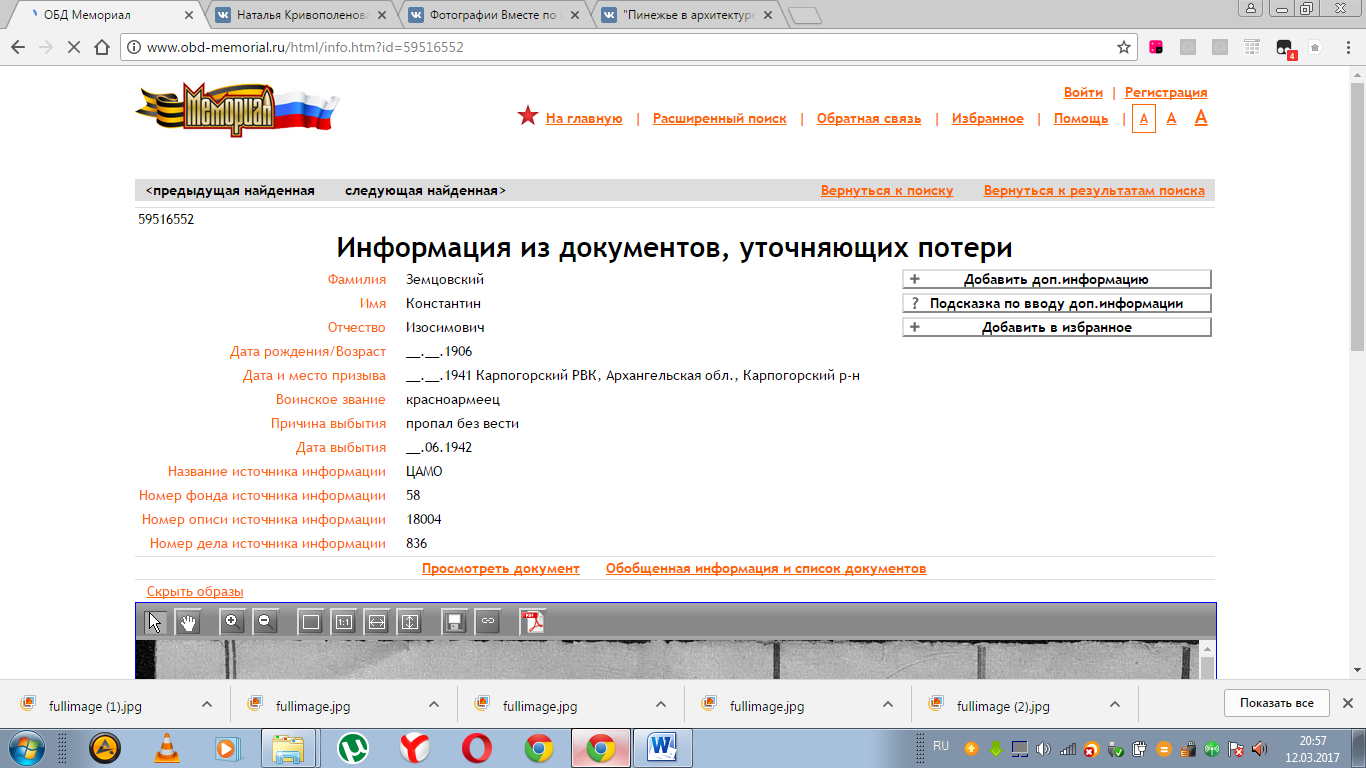Click 'Скрыть образы' link
1366x768 pixels.
[195, 591]
